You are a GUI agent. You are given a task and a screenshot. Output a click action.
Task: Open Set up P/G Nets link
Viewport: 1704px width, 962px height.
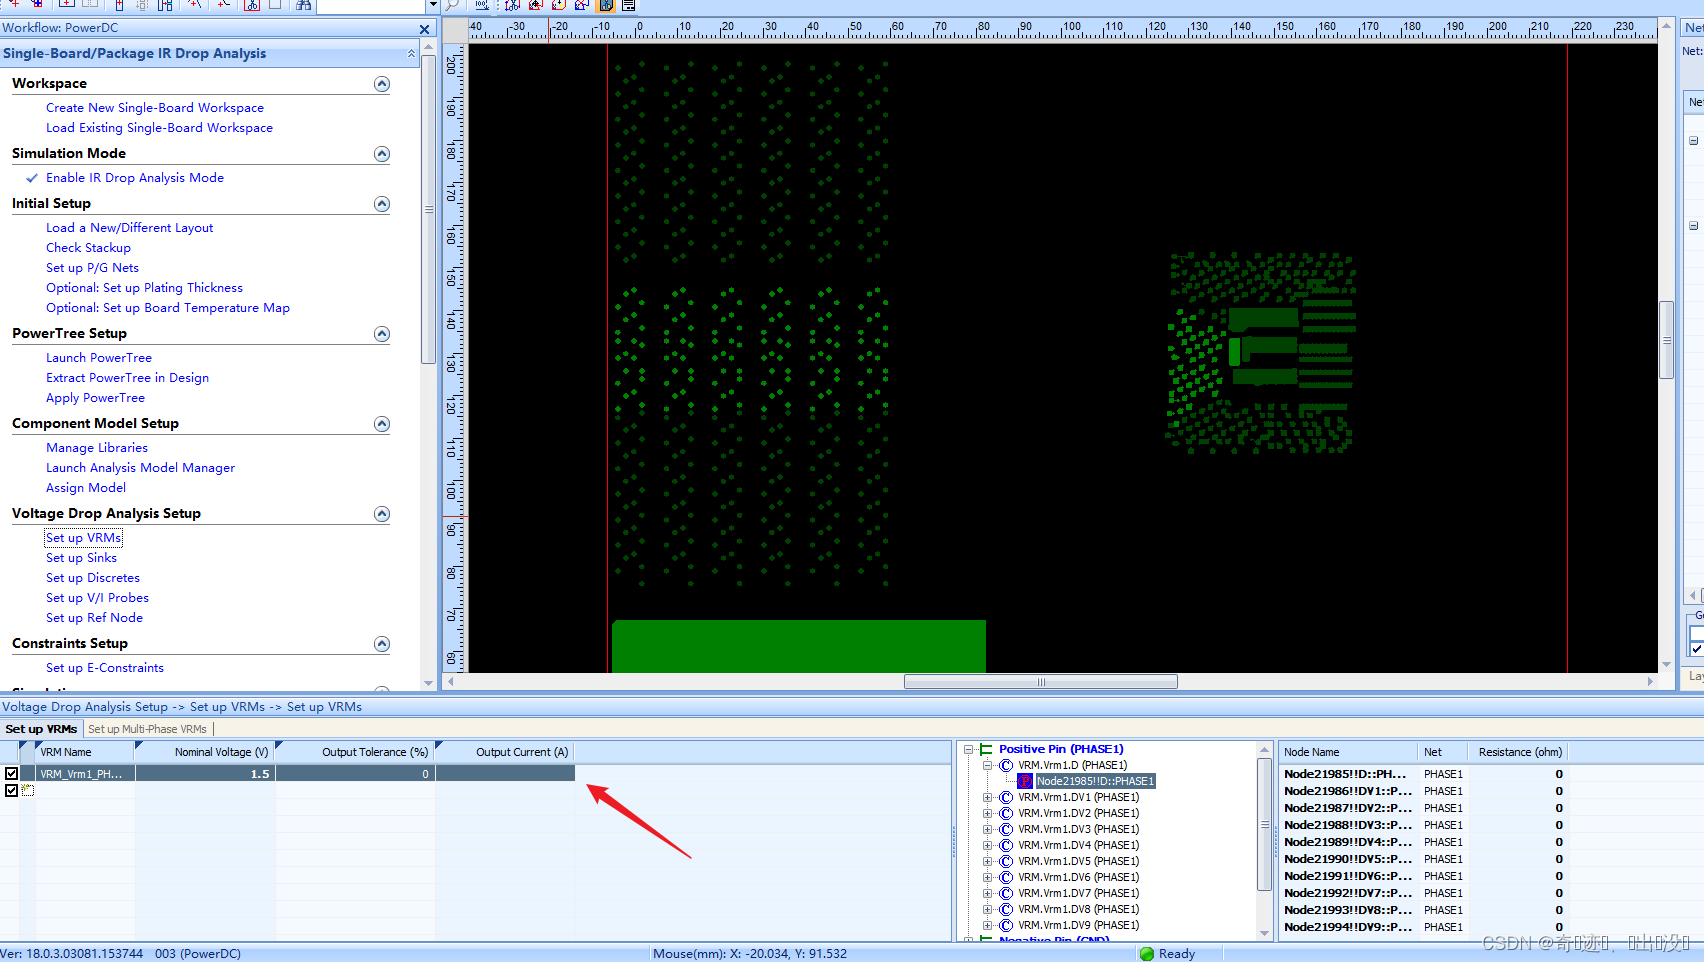tap(92, 268)
